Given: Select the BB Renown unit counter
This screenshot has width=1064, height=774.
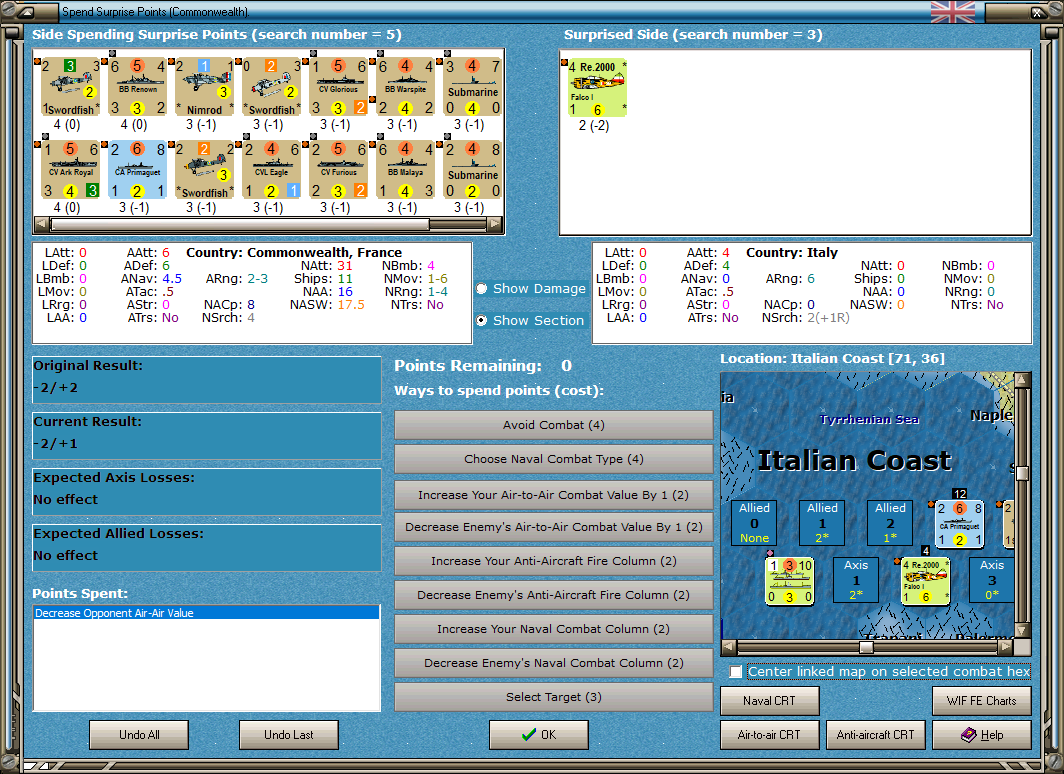Looking at the screenshot, I should coord(138,87).
